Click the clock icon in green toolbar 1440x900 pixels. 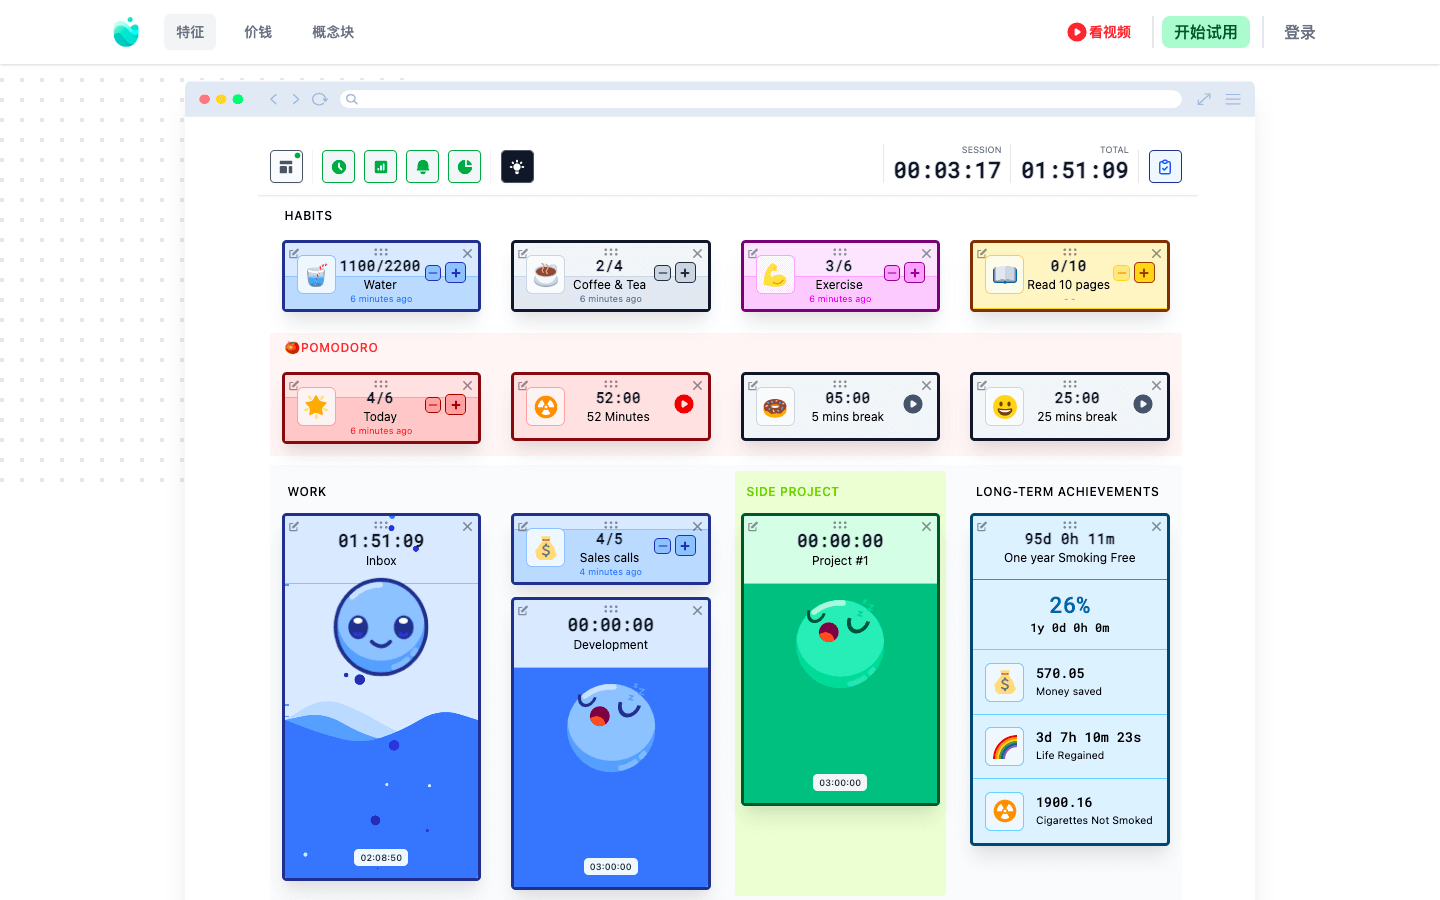(x=339, y=167)
